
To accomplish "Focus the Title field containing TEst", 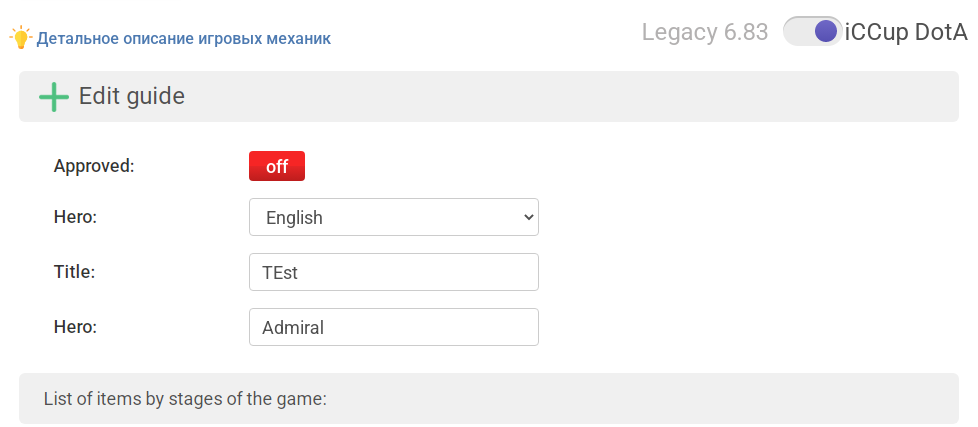I will (x=394, y=272).
